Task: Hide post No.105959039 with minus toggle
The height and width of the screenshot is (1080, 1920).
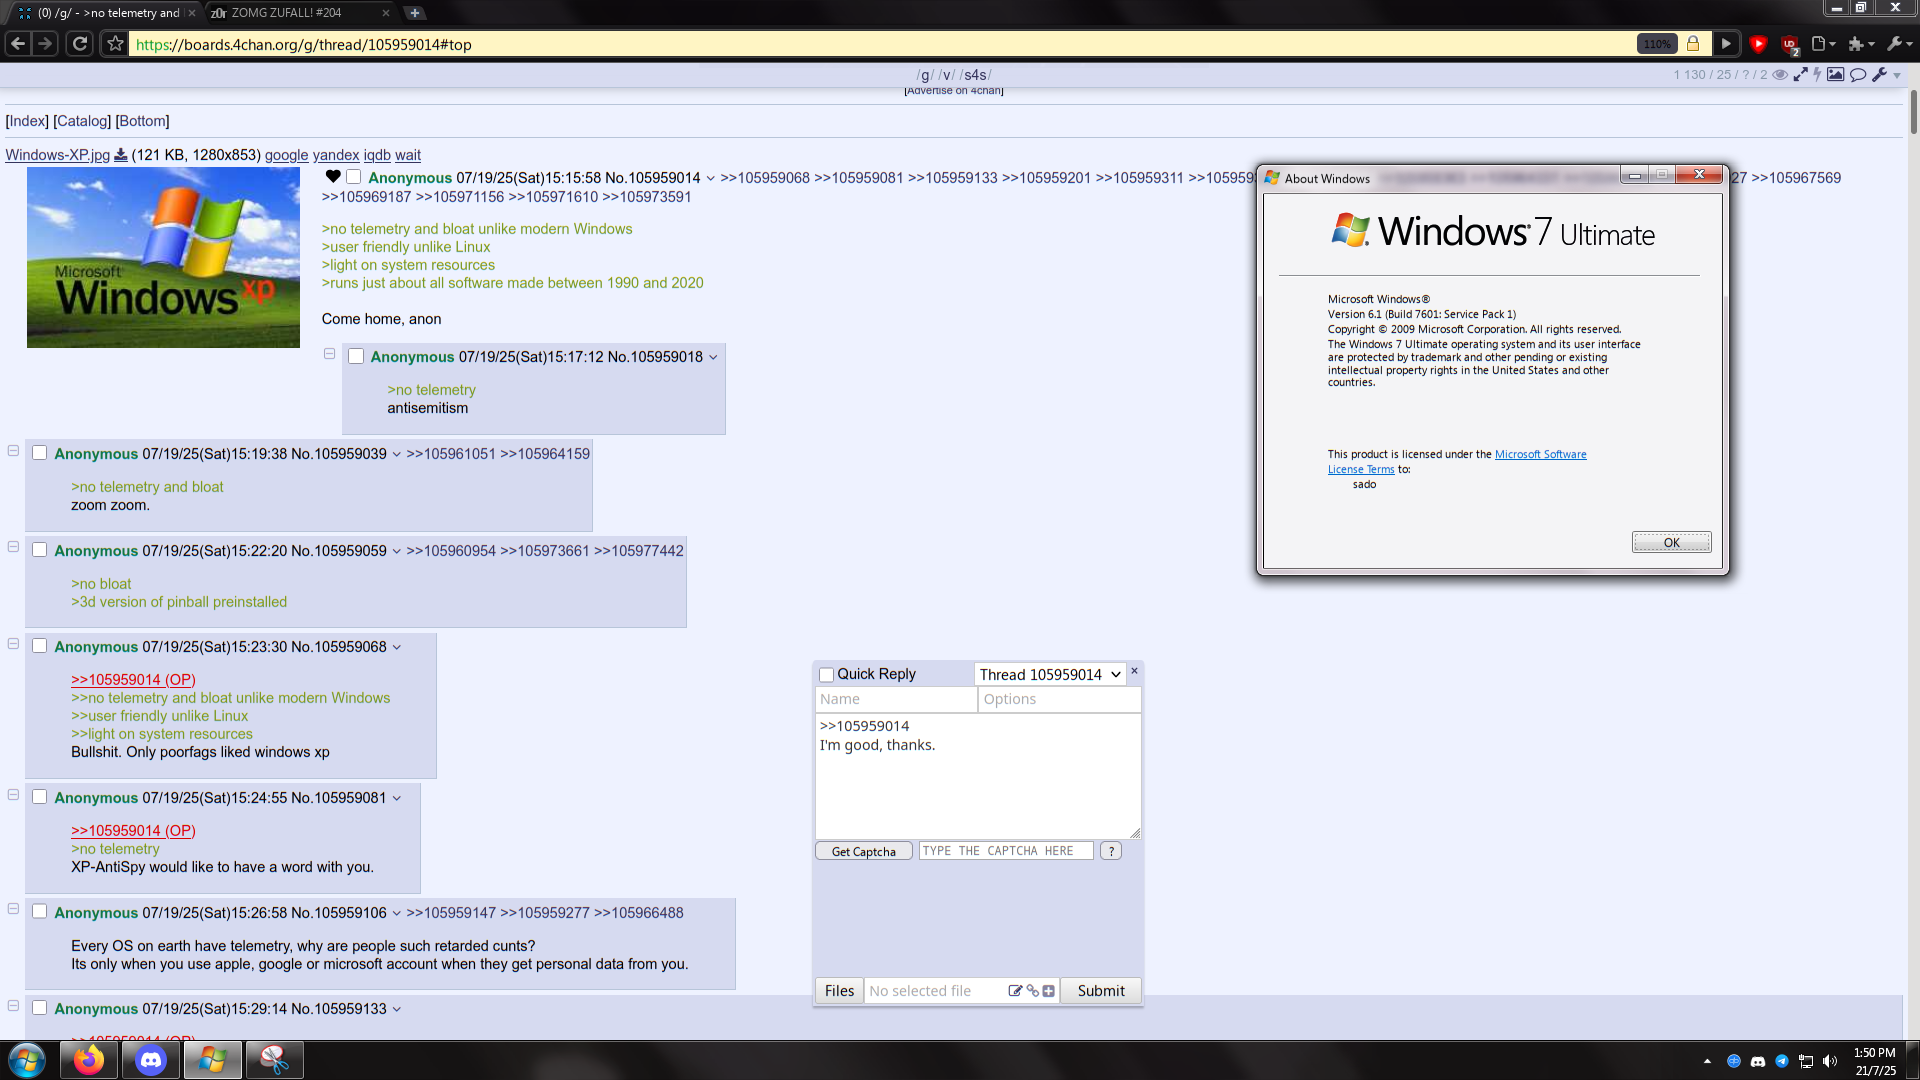Action: pos(13,451)
